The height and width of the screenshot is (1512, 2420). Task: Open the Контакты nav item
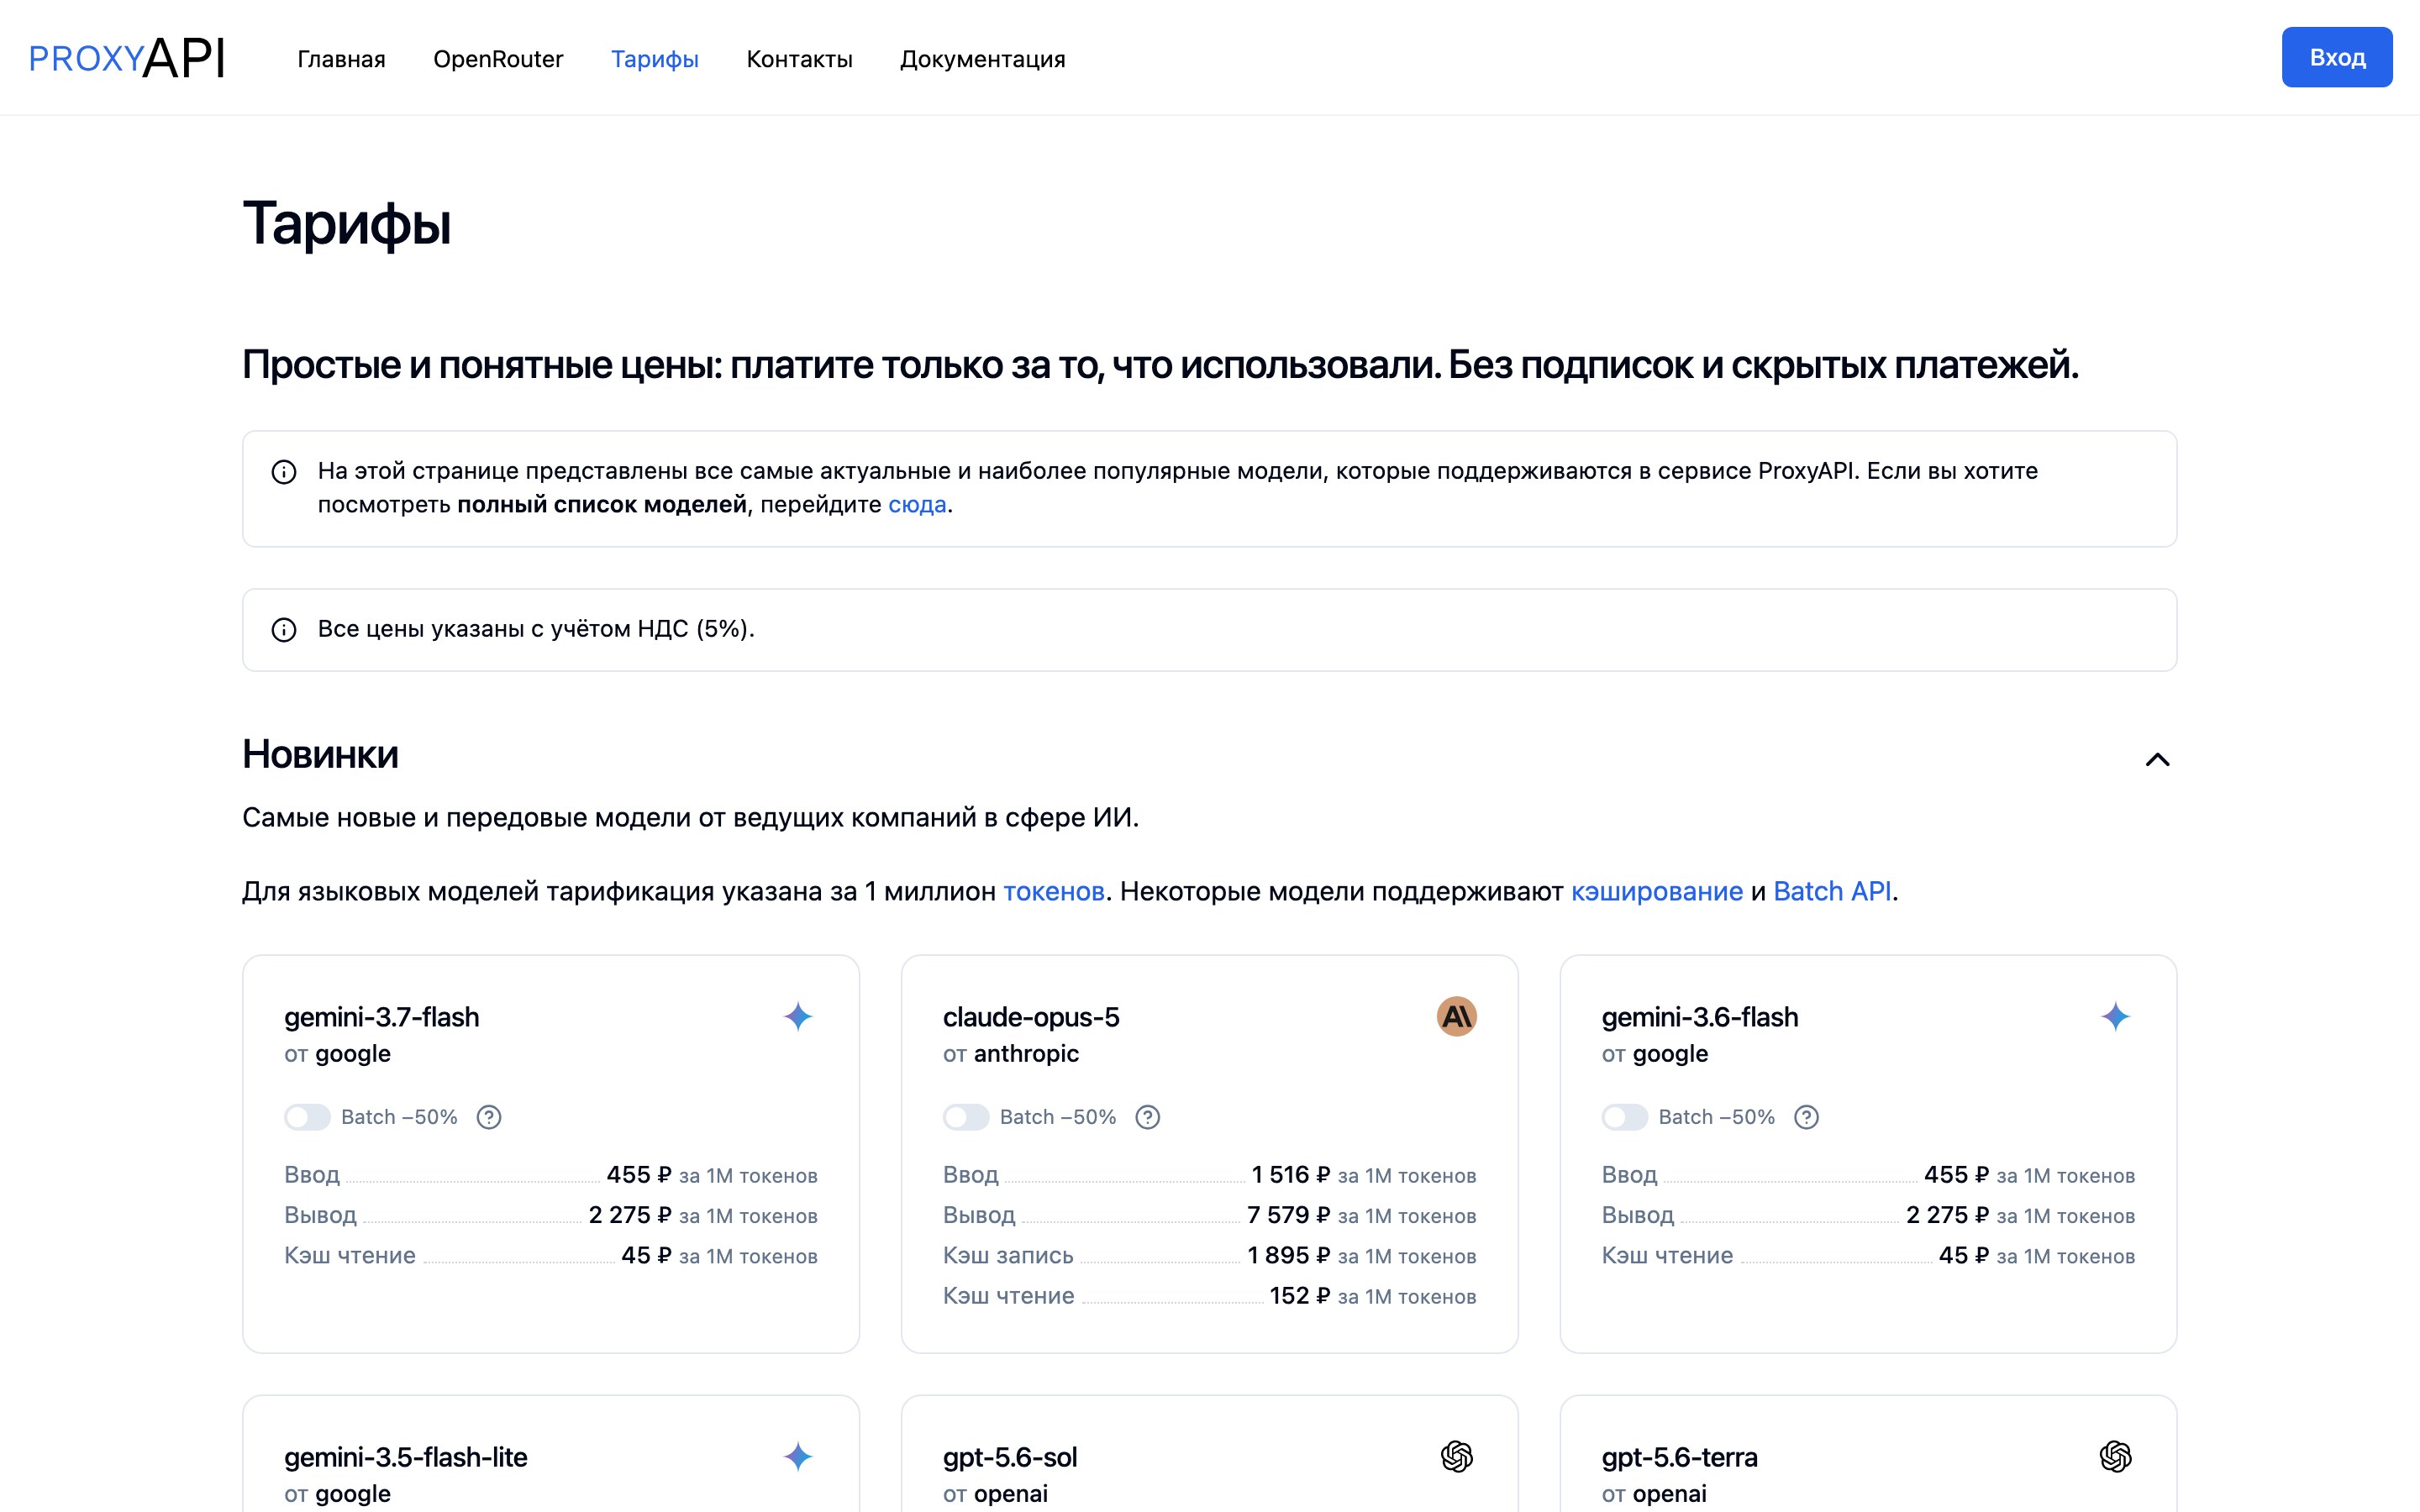pos(799,59)
